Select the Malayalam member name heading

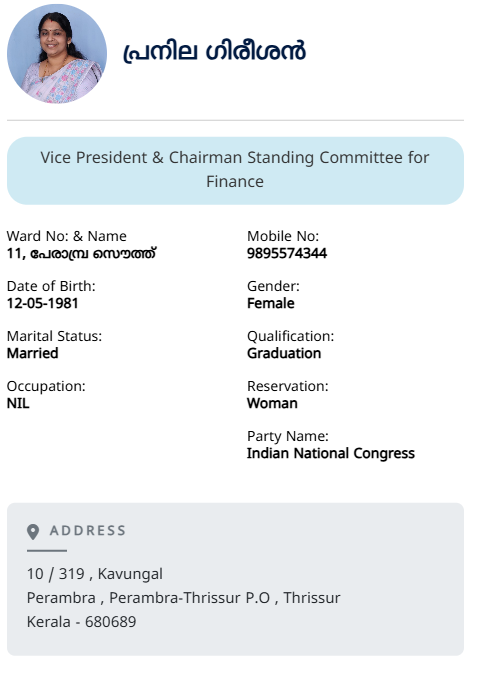click(x=214, y=52)
